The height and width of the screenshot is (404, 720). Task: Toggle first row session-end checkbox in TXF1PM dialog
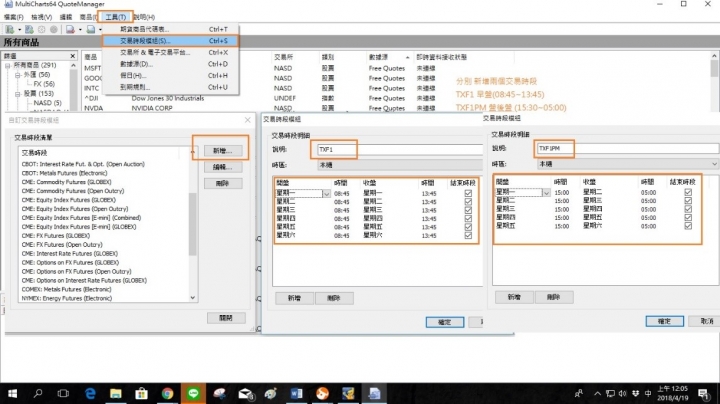pos(688,192)
